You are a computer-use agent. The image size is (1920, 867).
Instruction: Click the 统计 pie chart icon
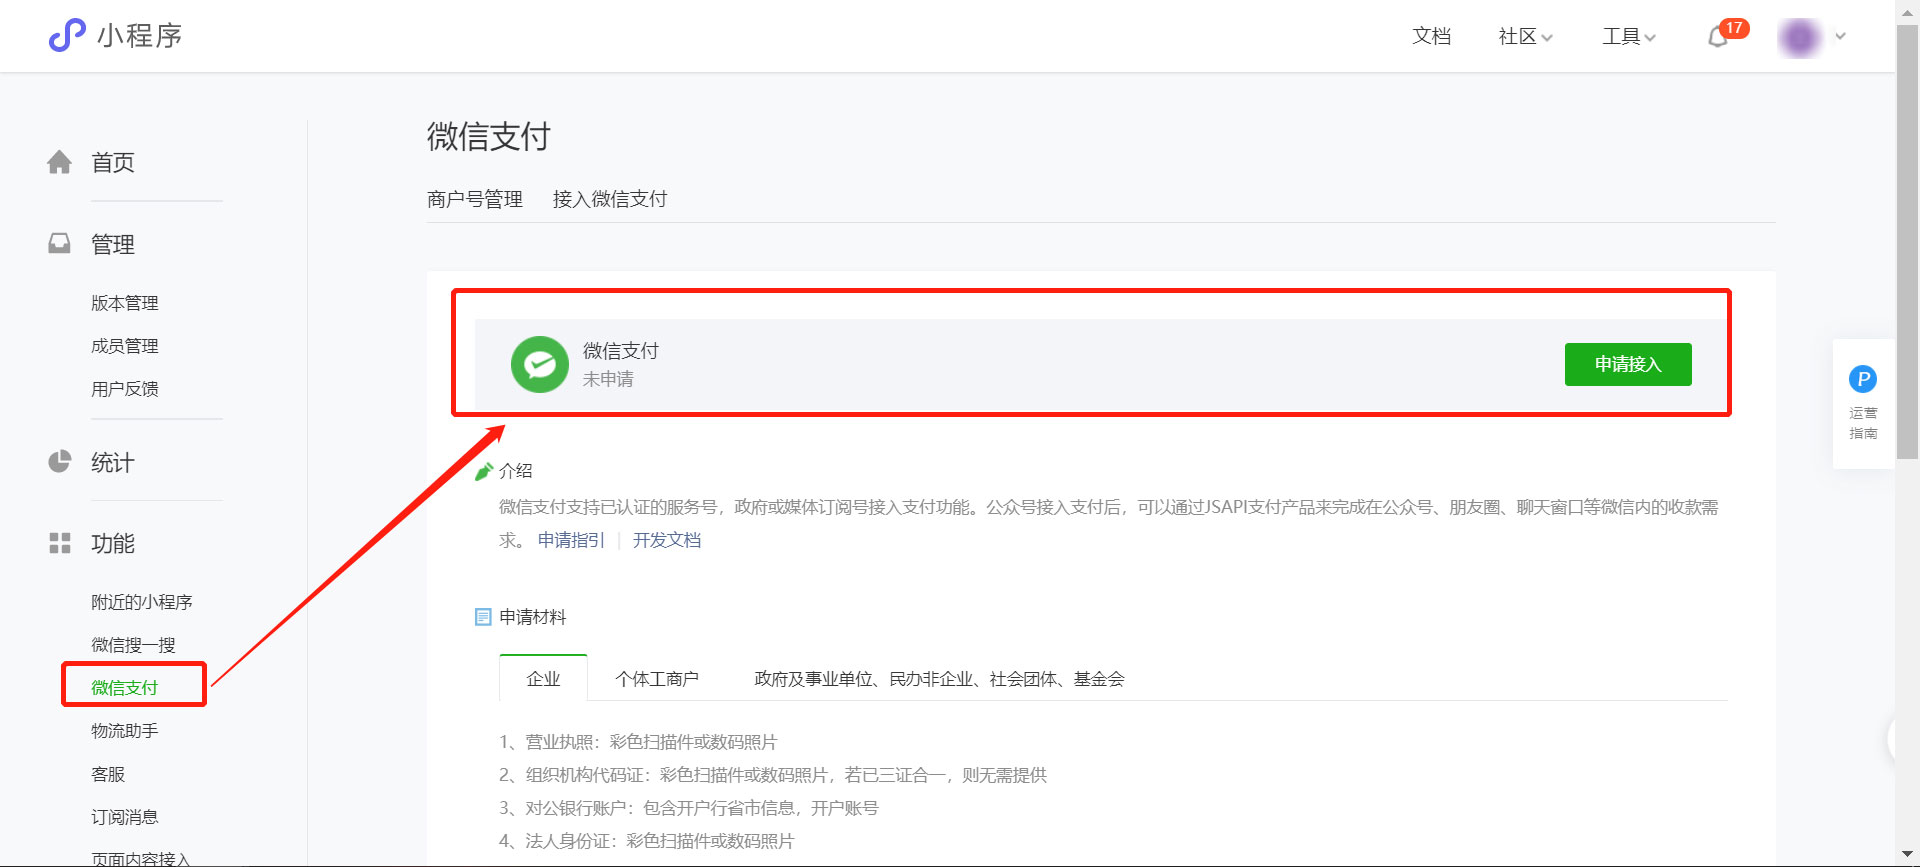60,461
